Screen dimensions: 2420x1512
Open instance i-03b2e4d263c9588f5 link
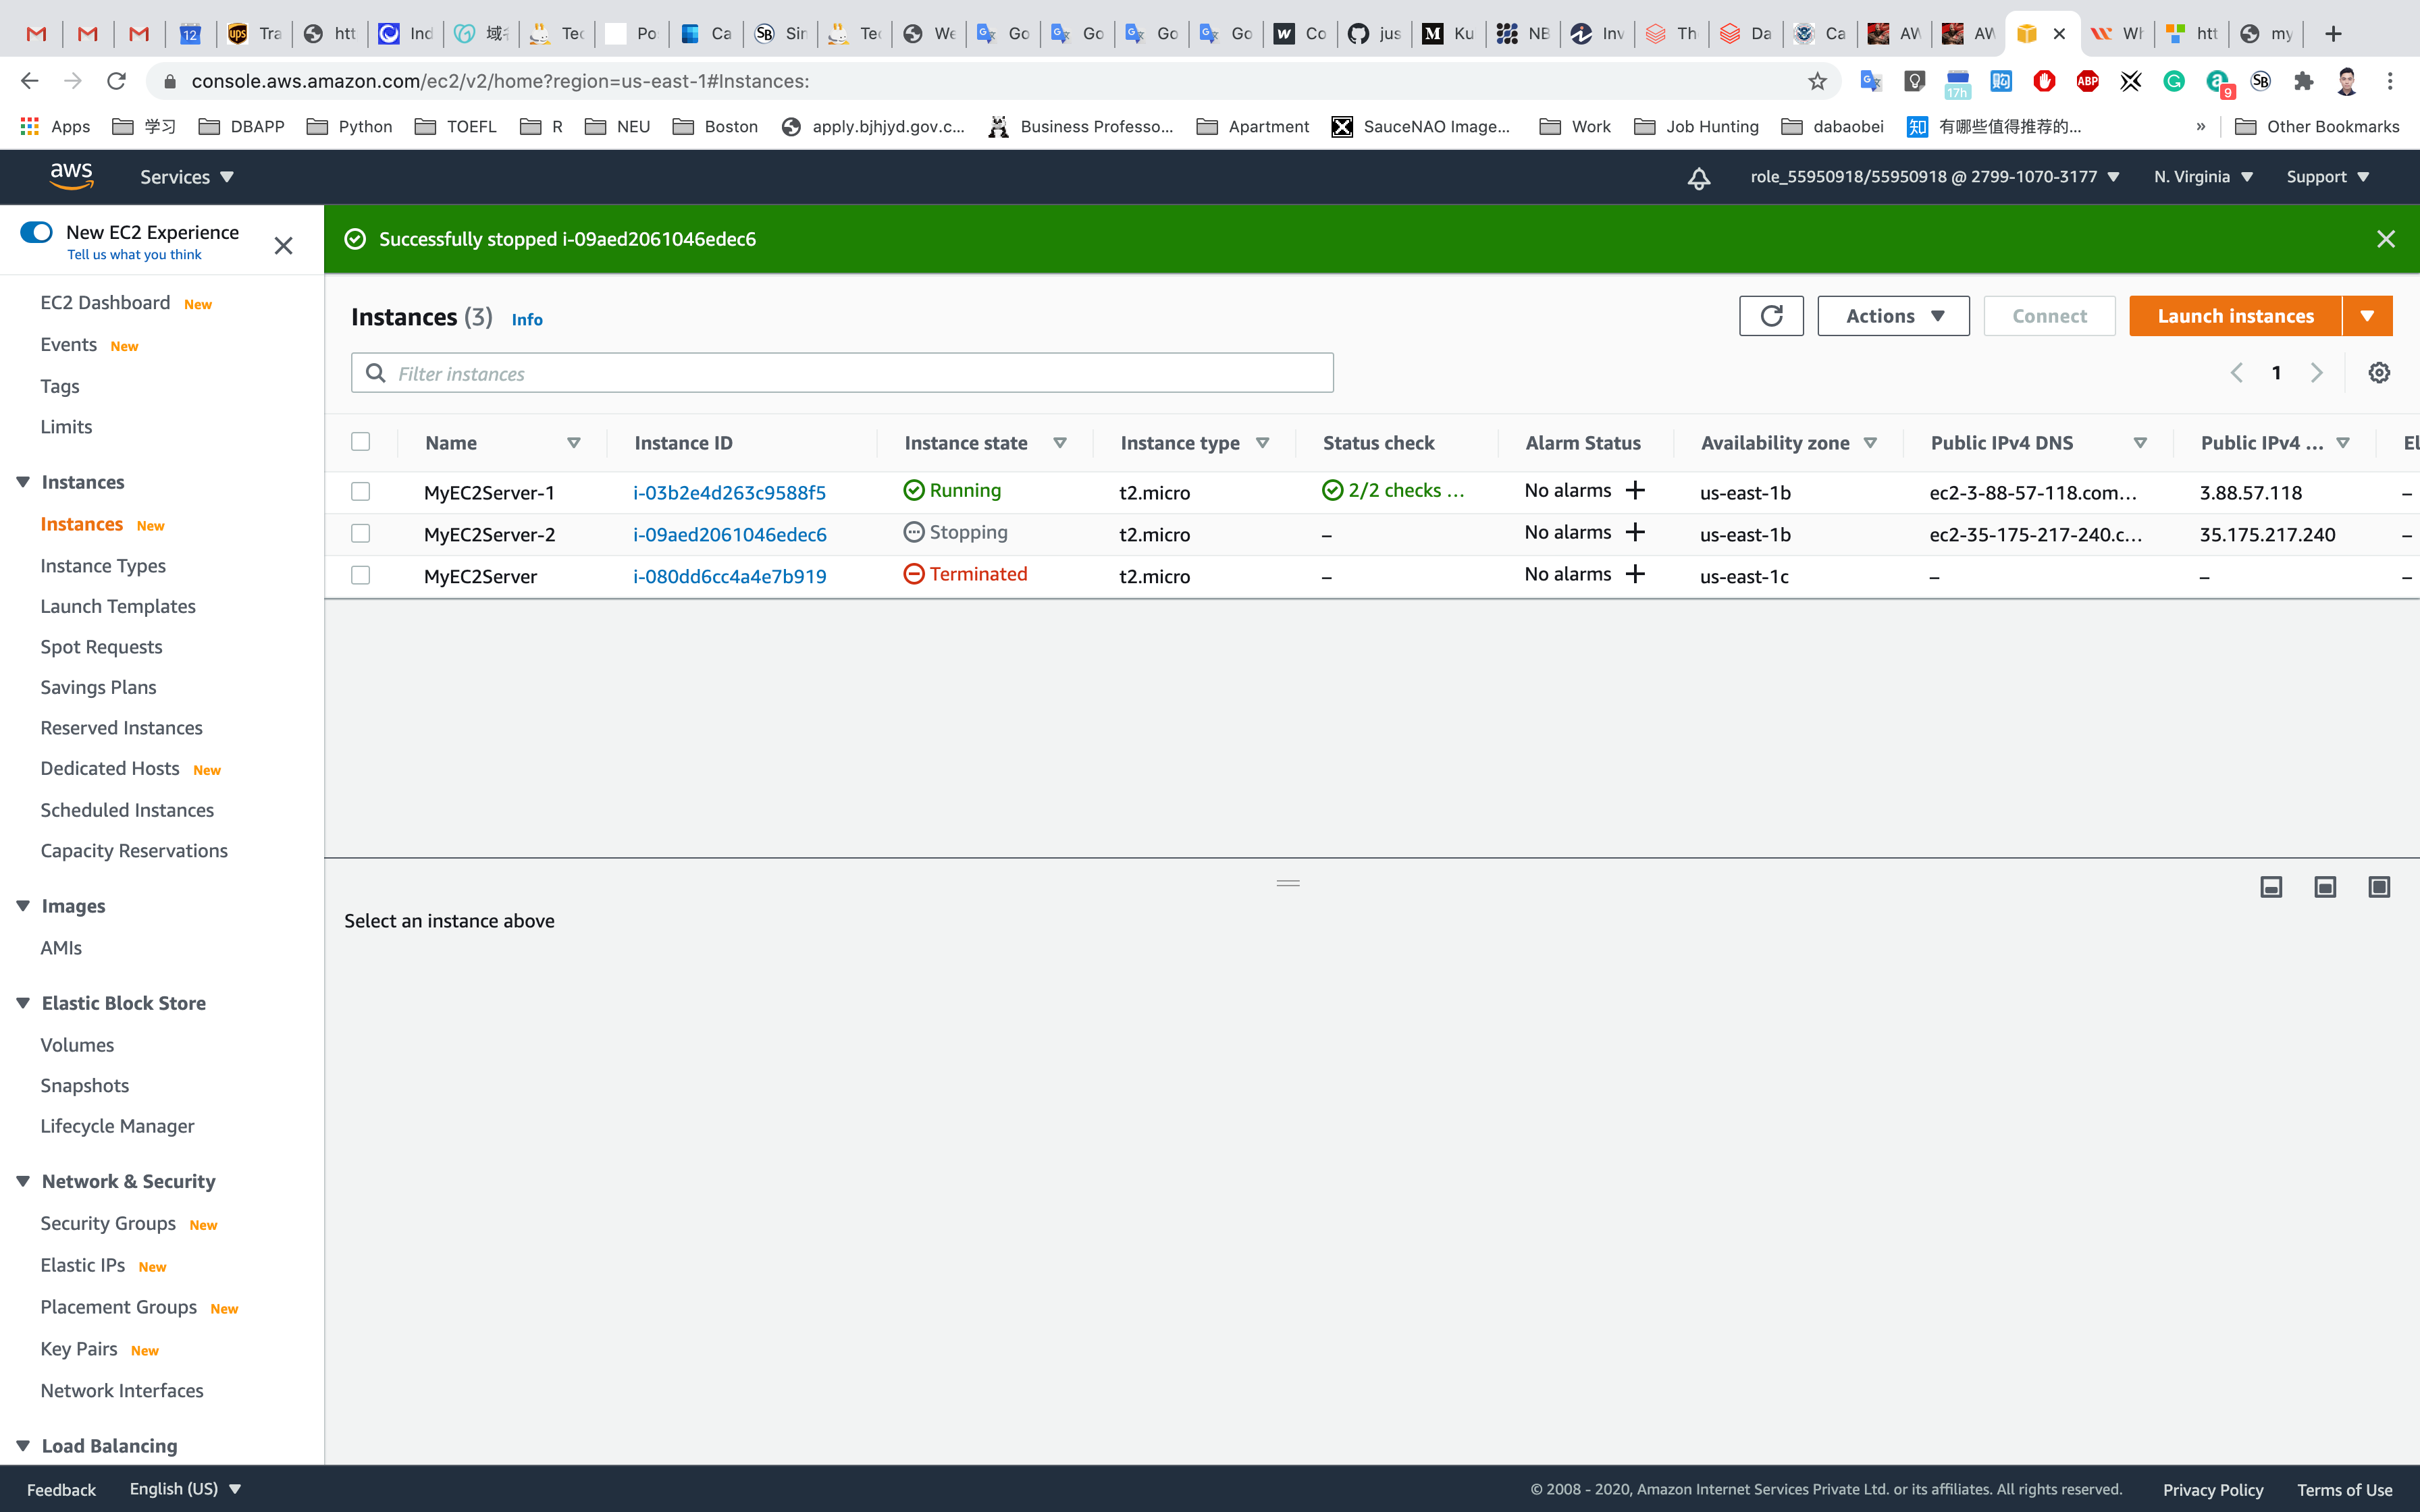[729, 492]
